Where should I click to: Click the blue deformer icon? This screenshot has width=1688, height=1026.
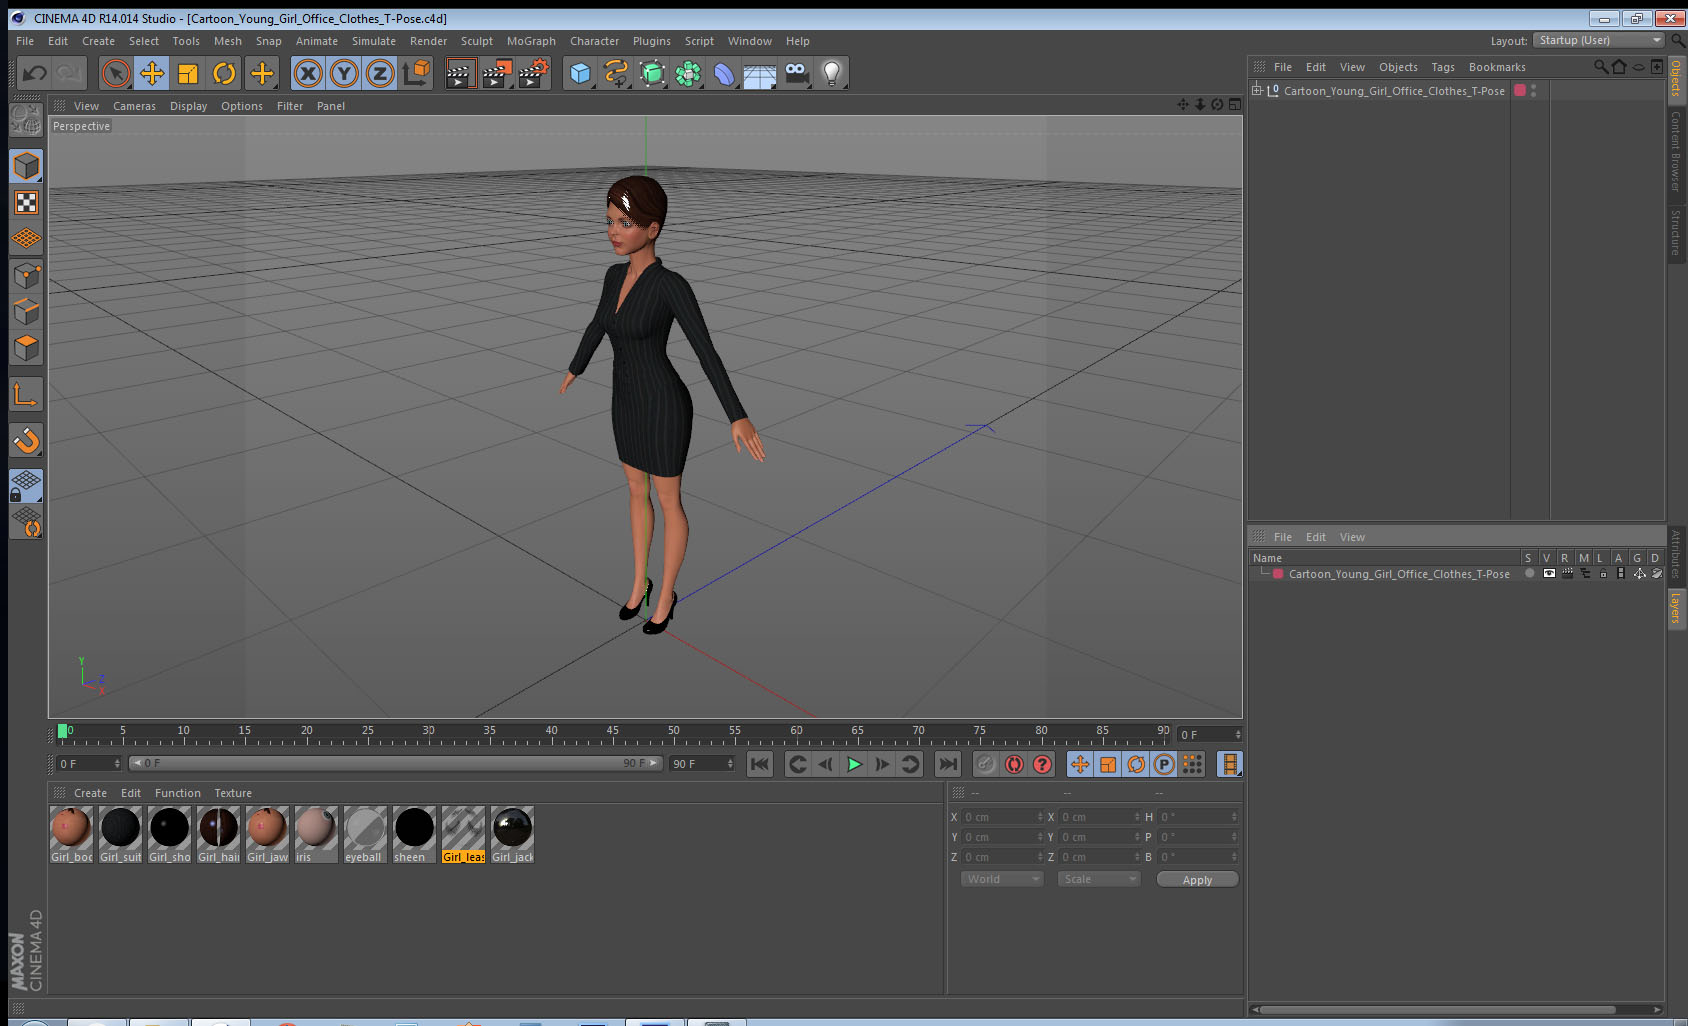pyautogui.click(x=724, y=73)
